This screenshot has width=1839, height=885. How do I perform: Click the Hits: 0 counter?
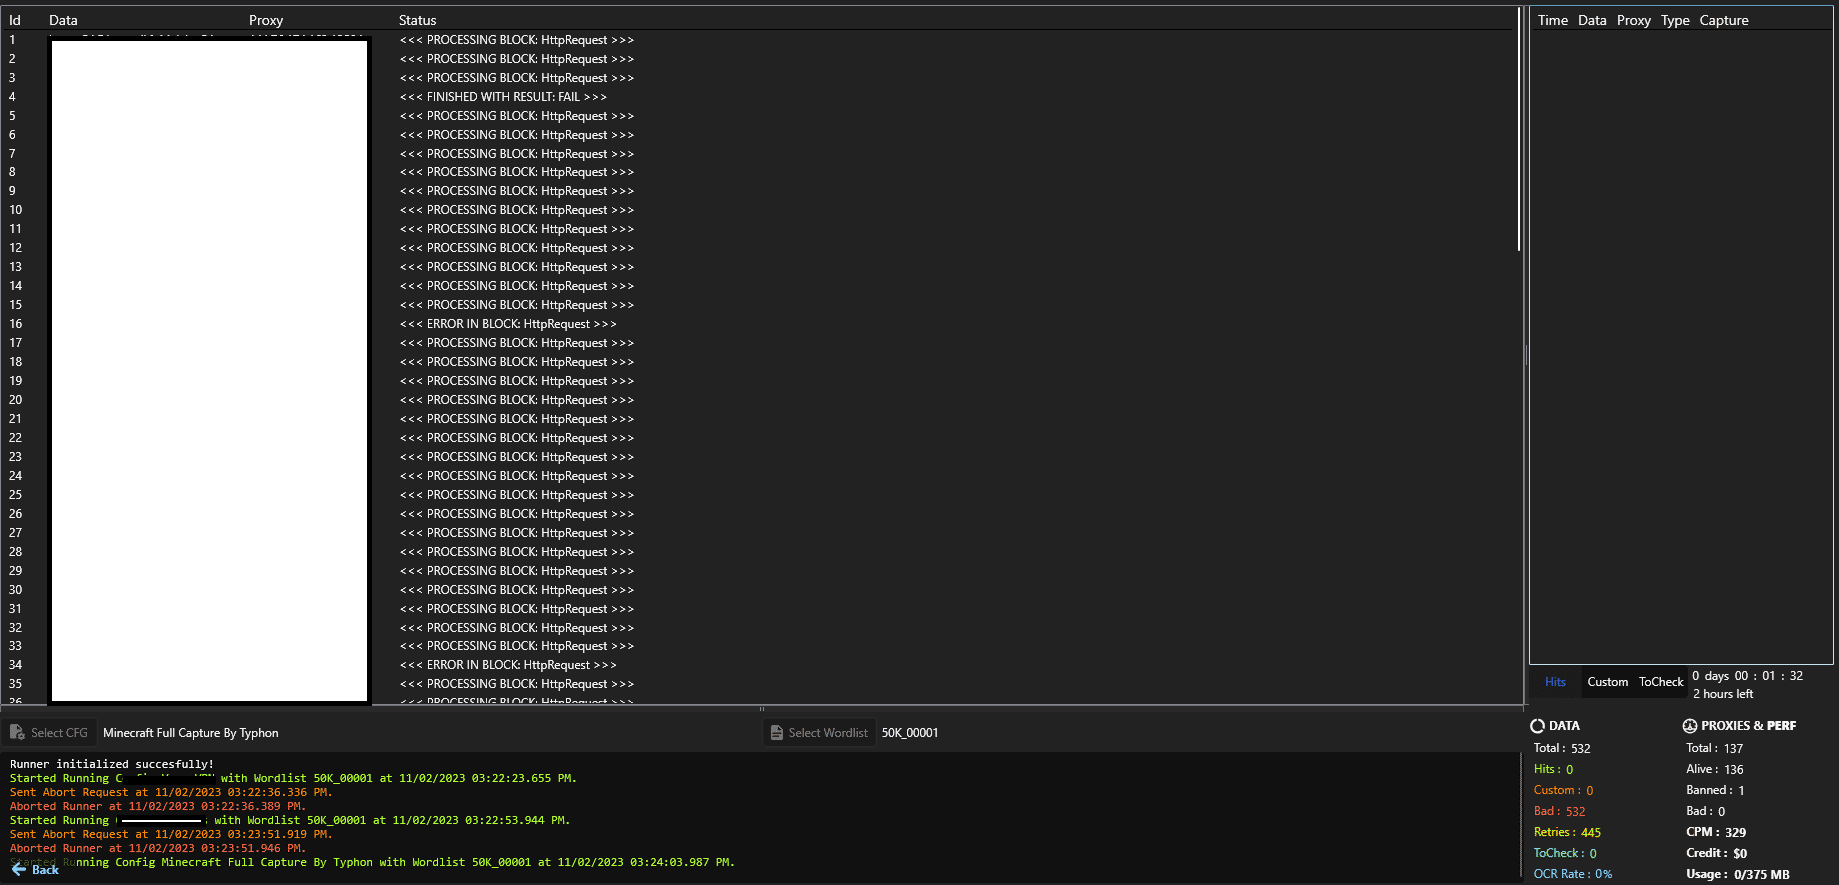point(1553,769)
